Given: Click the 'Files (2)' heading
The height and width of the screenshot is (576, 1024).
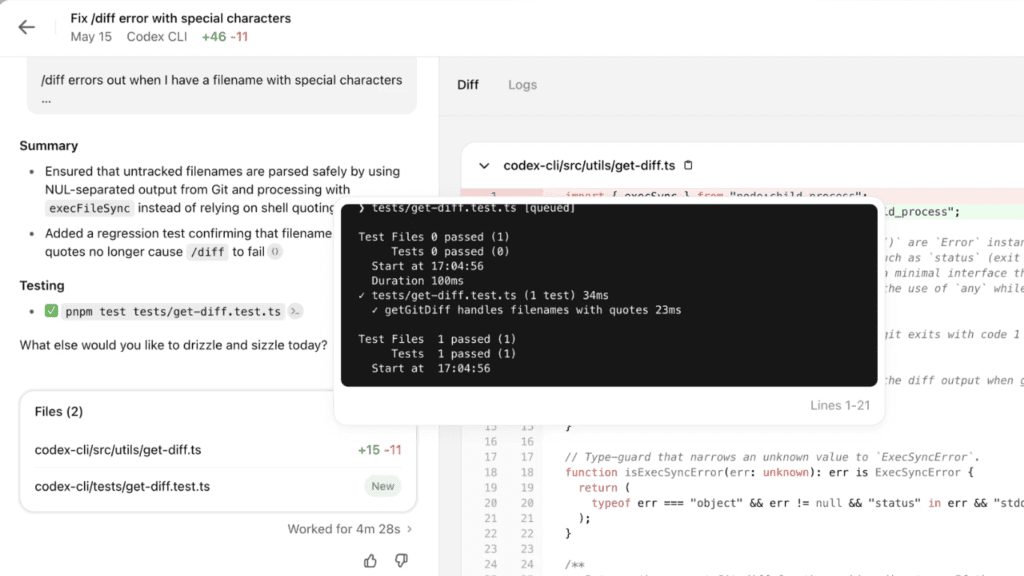Looking at the screenshot, I should [x=59, y=411].
